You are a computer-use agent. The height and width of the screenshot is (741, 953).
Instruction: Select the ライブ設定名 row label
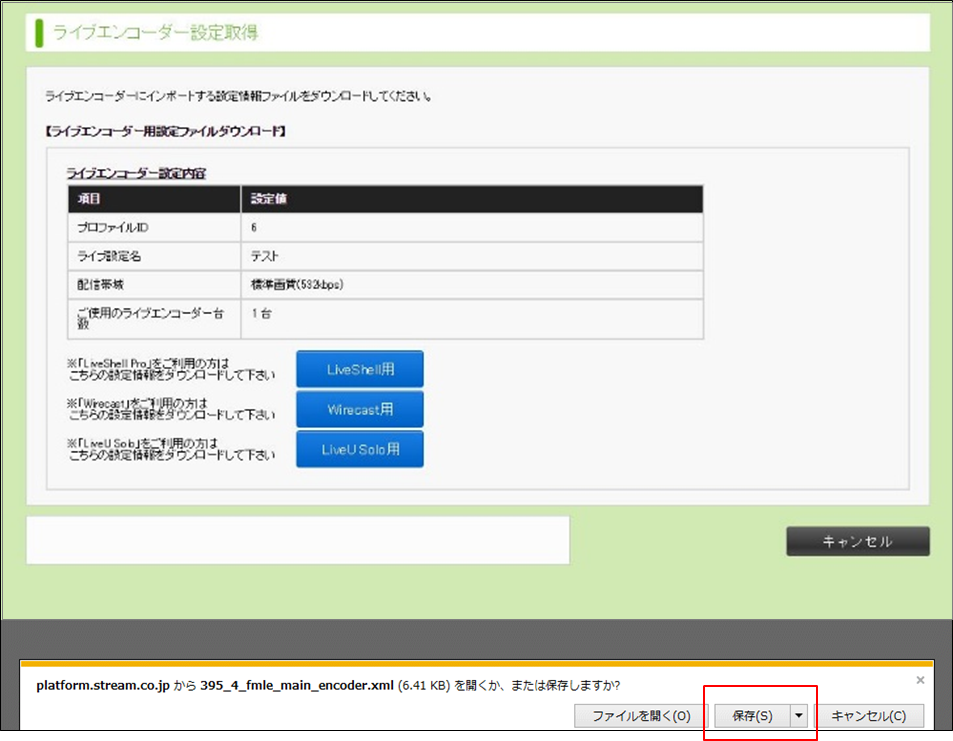click(109, 256)
